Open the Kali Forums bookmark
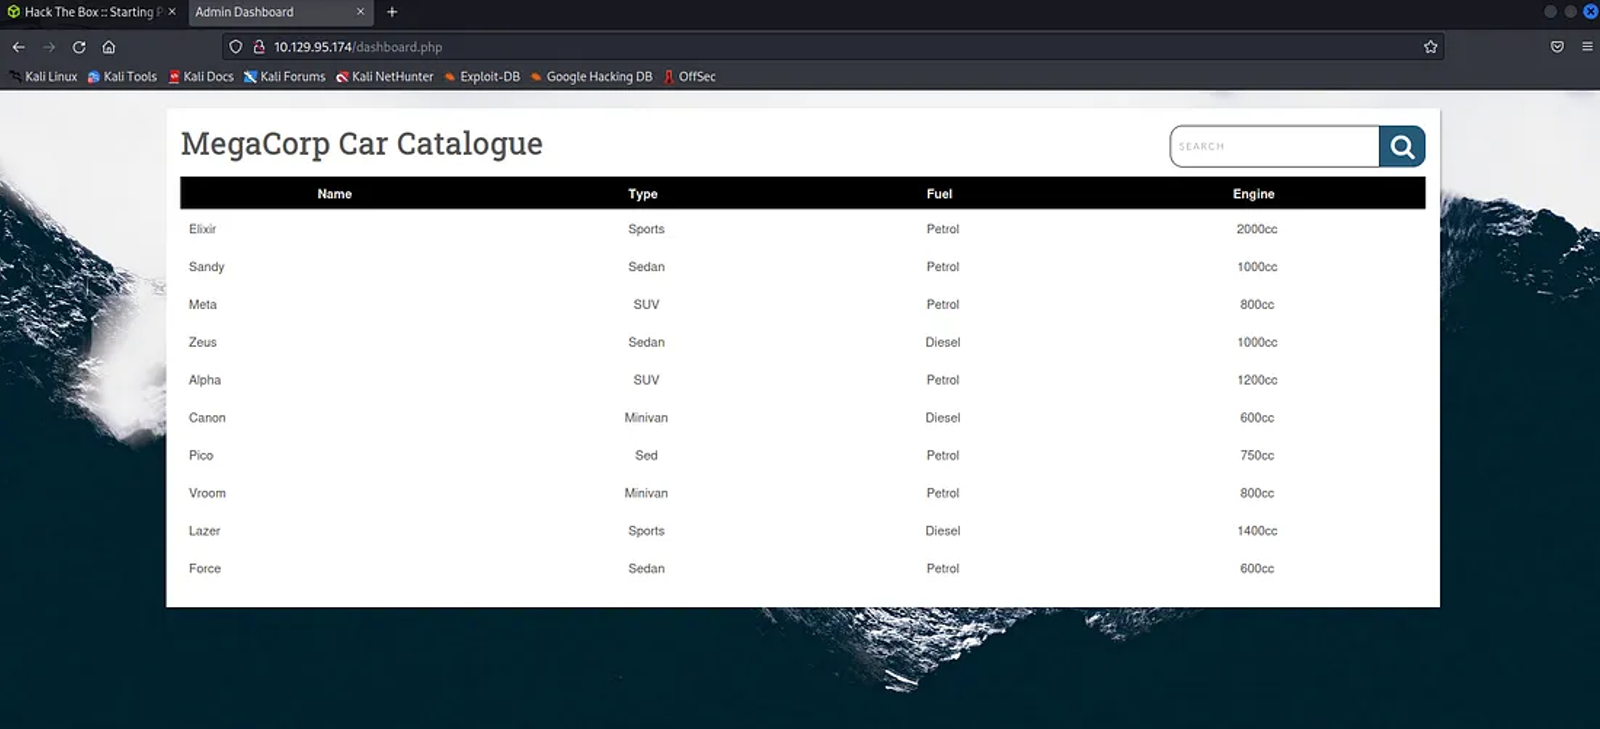This screenshot has height=729, width=1600. click(x=285, y=76)
